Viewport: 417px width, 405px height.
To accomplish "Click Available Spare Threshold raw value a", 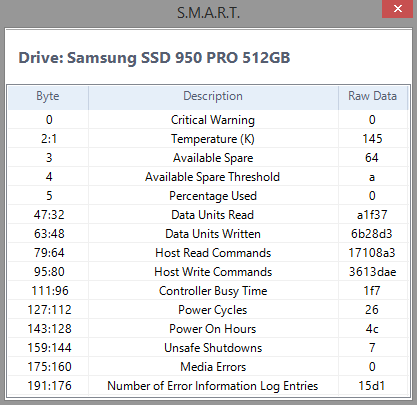I will [x=372, y=177].
